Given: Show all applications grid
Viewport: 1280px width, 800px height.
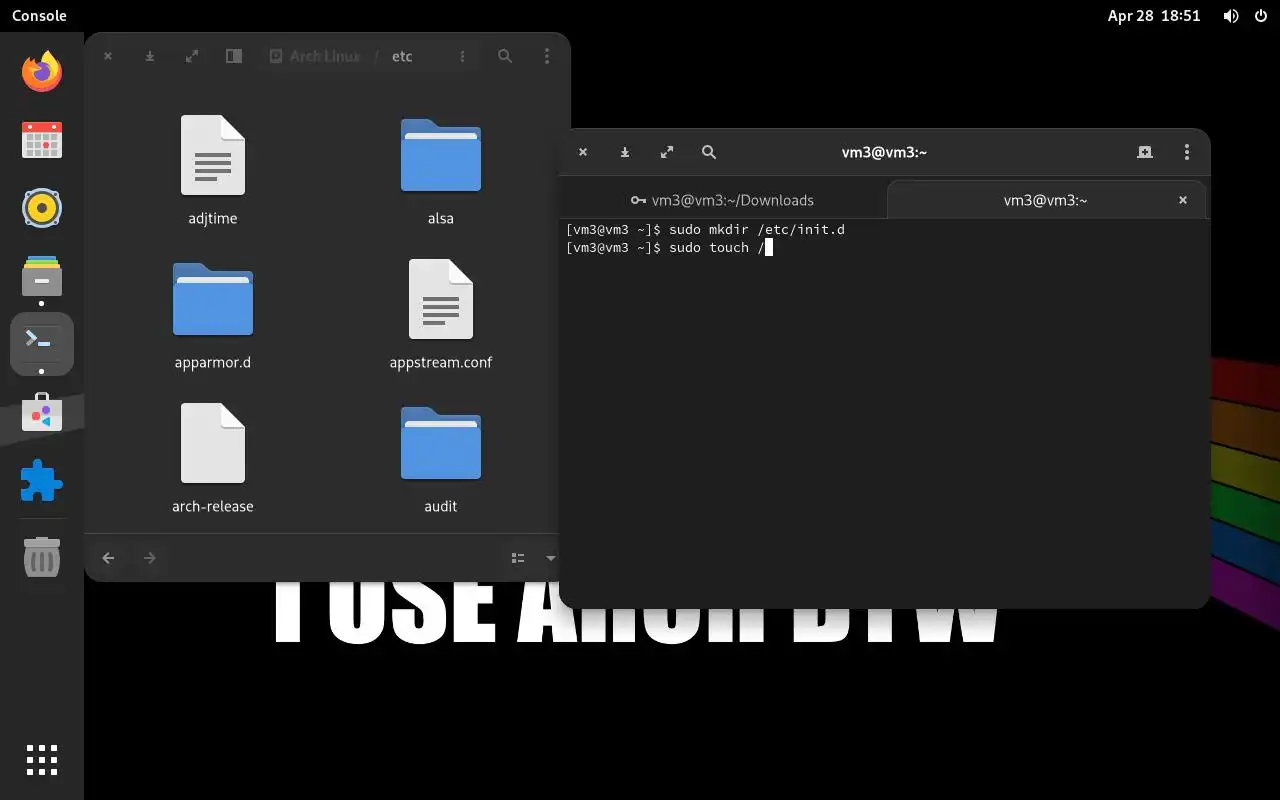Looking at the screenshot, I should pyautogui.click(x=42, y=760).
